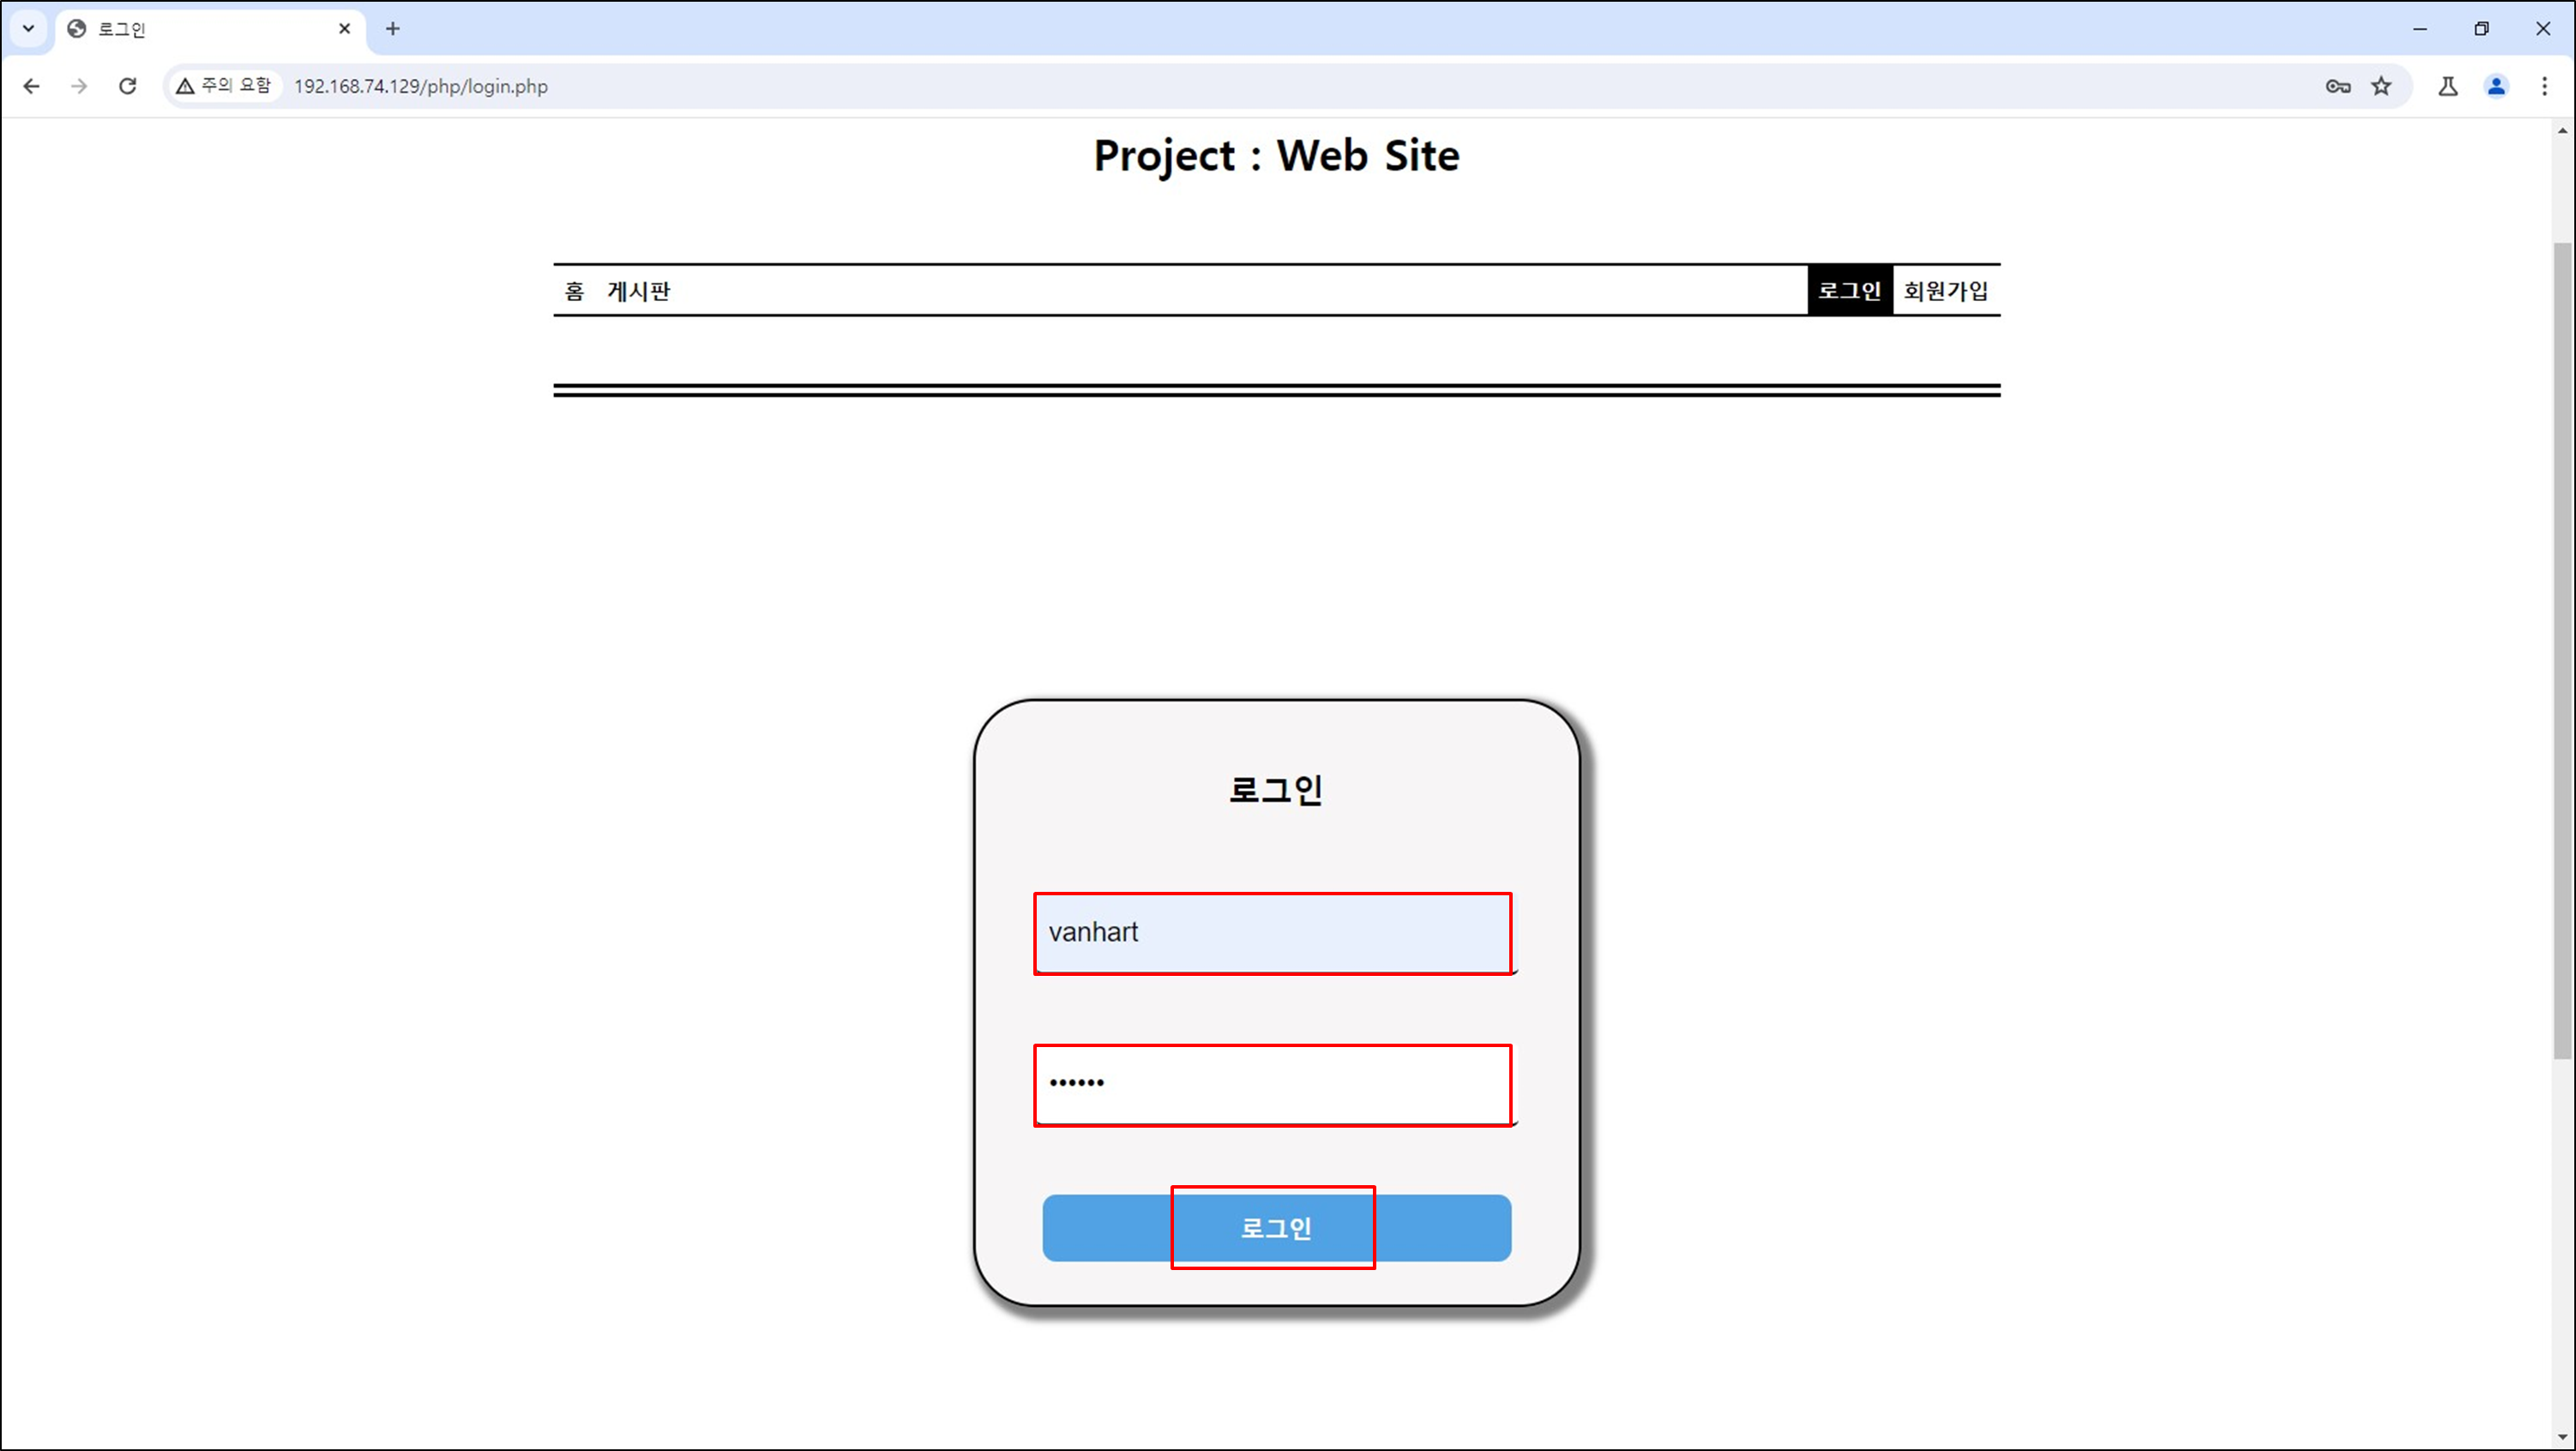Click the scrollbar up arrow
Image resolution: width=2576 pixels, height=1451 pixels.
tap(2563, 131)
